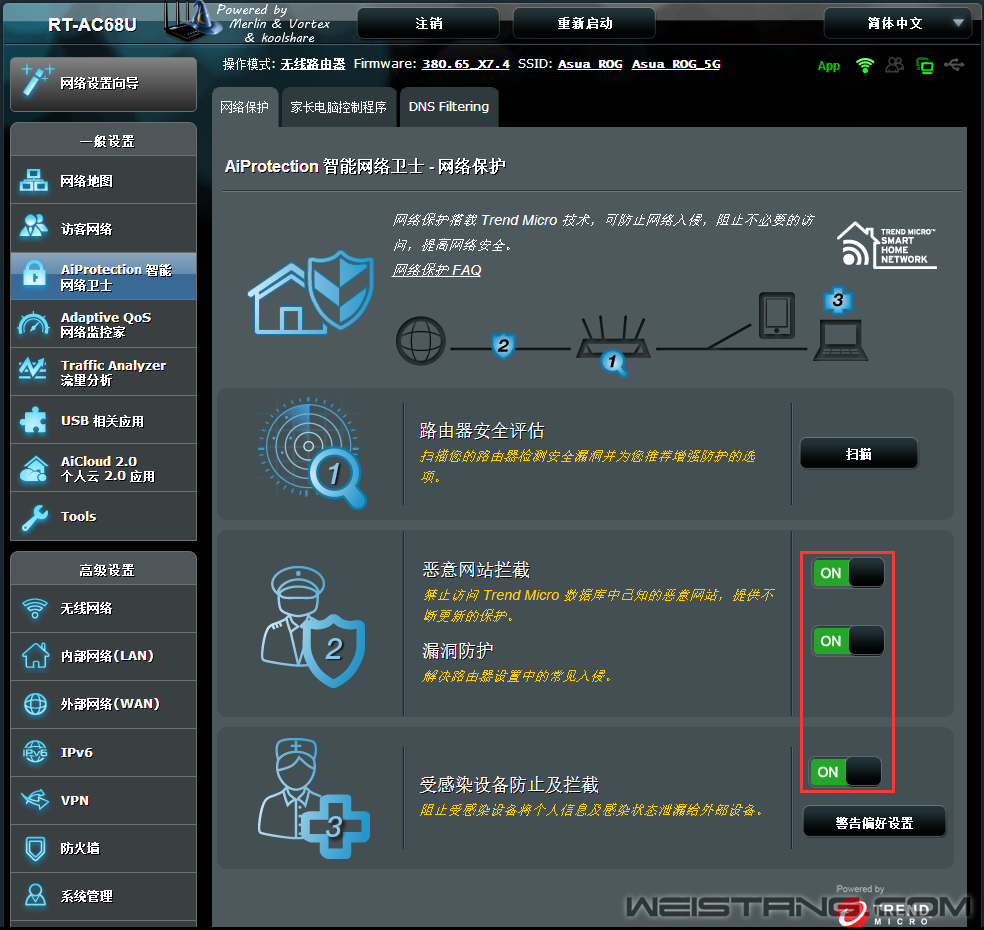
Task: Click the firmware version 380.65_X7.4 link
Action: pos(466,64)
